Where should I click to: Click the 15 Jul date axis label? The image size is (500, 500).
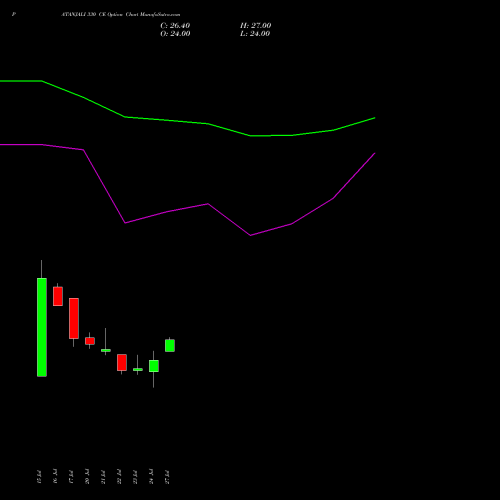pos(39,477)
